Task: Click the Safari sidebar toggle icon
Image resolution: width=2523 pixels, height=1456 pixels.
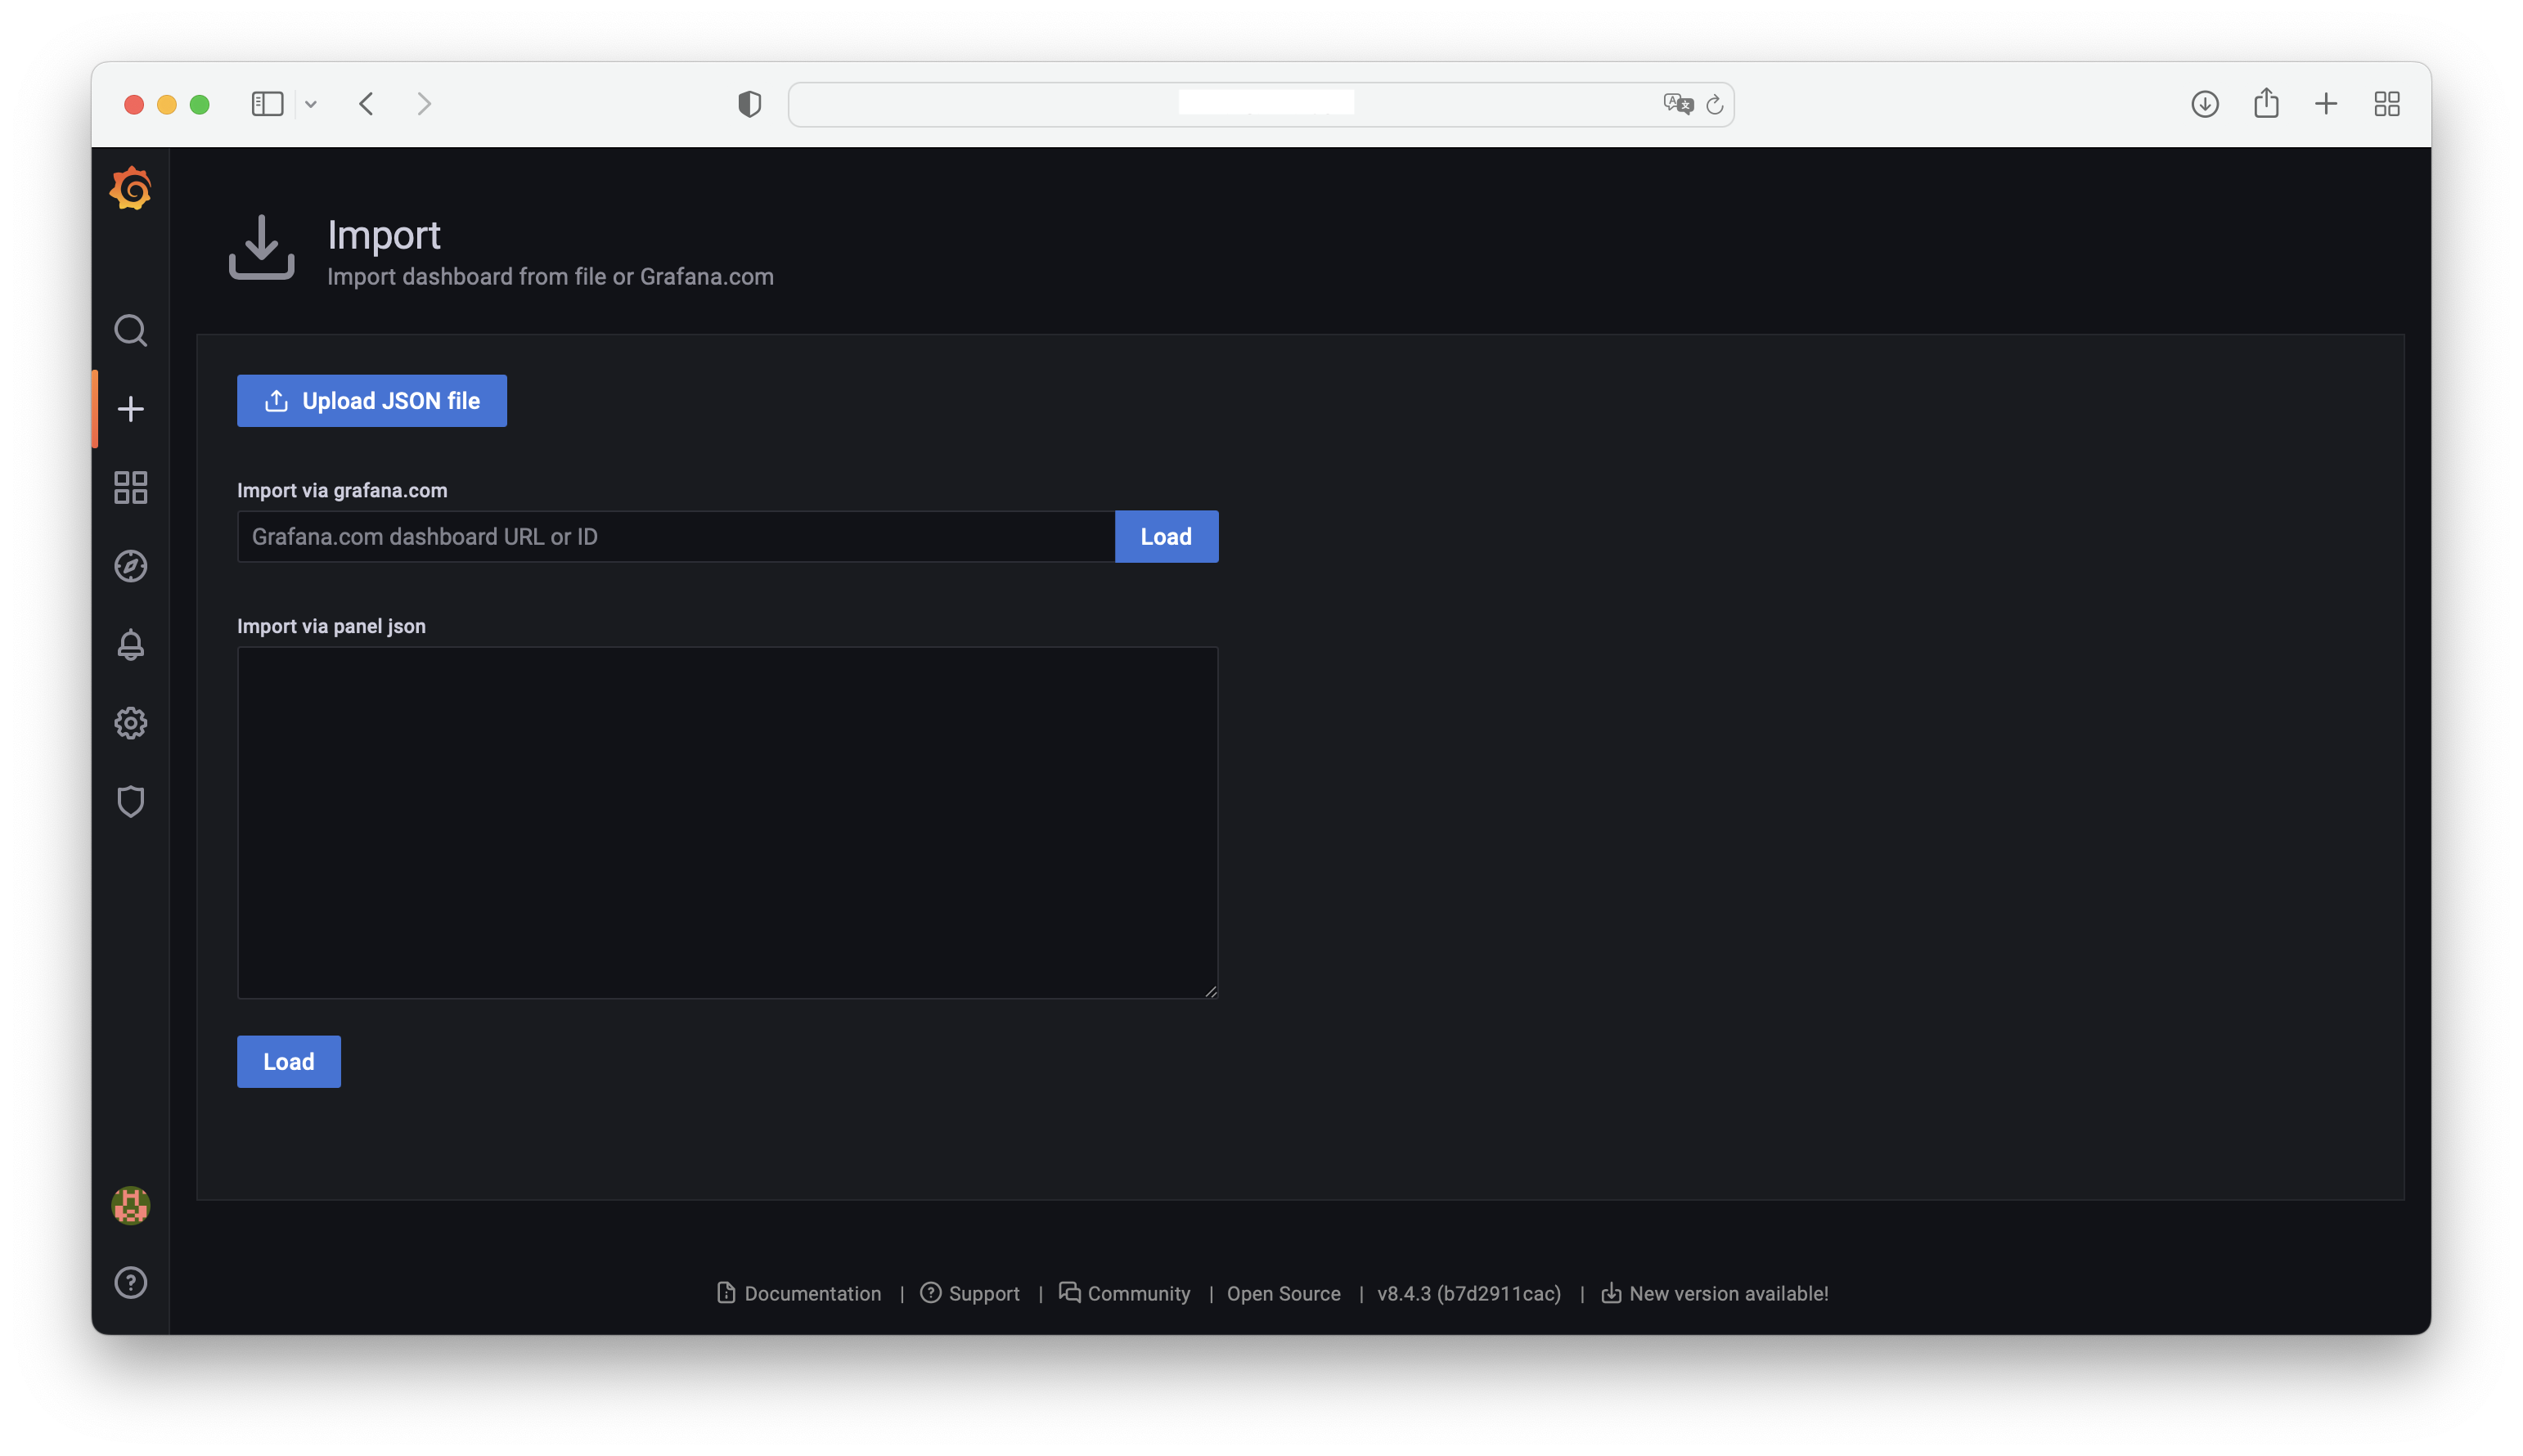Action: [267, 104]
